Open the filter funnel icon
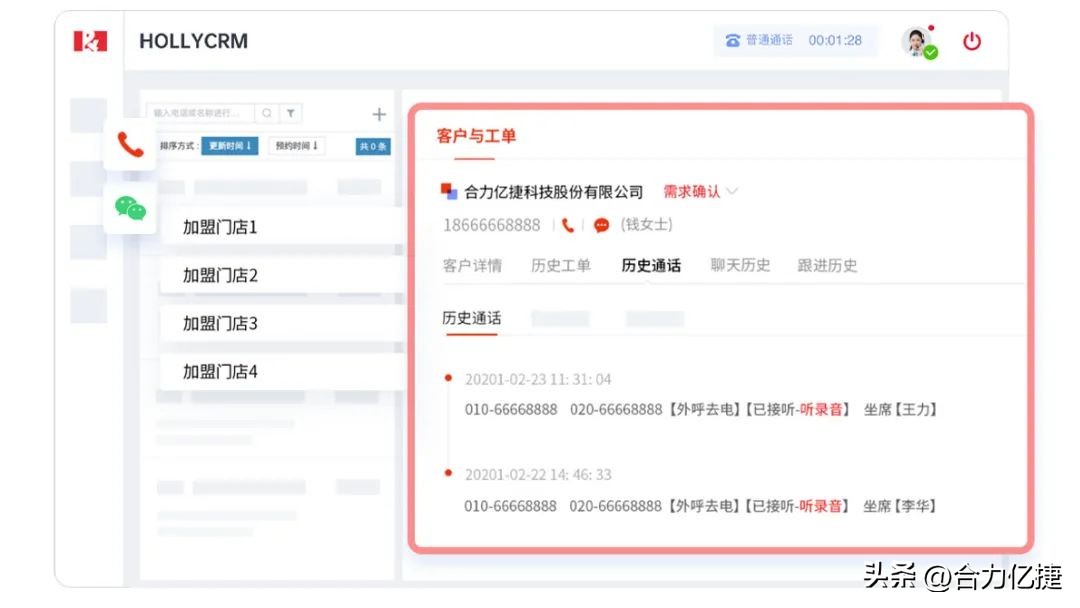 (291, 113)
